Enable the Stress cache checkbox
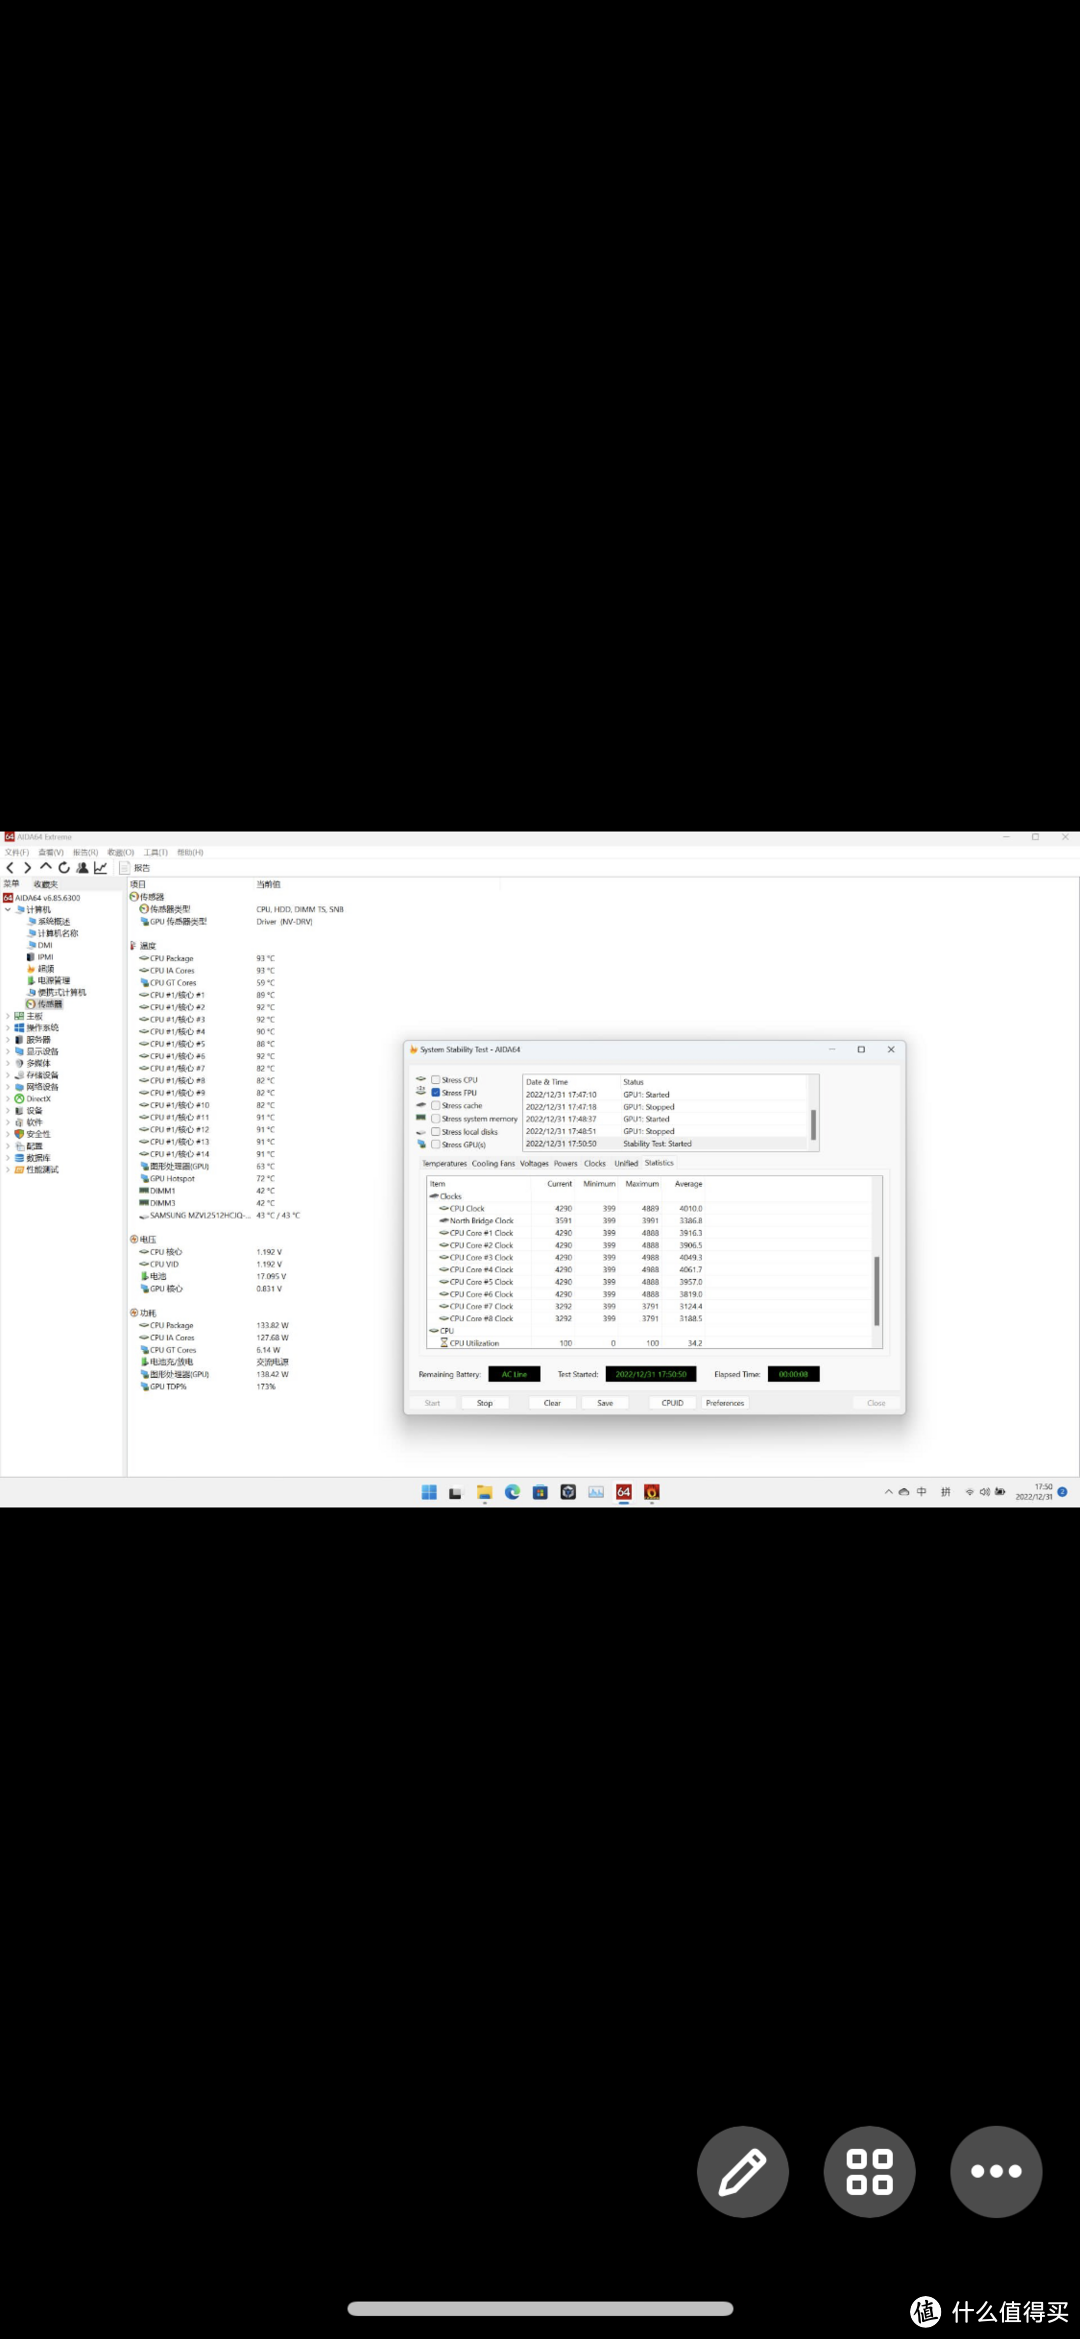 pyautogui.click(x=436, y=1106)
